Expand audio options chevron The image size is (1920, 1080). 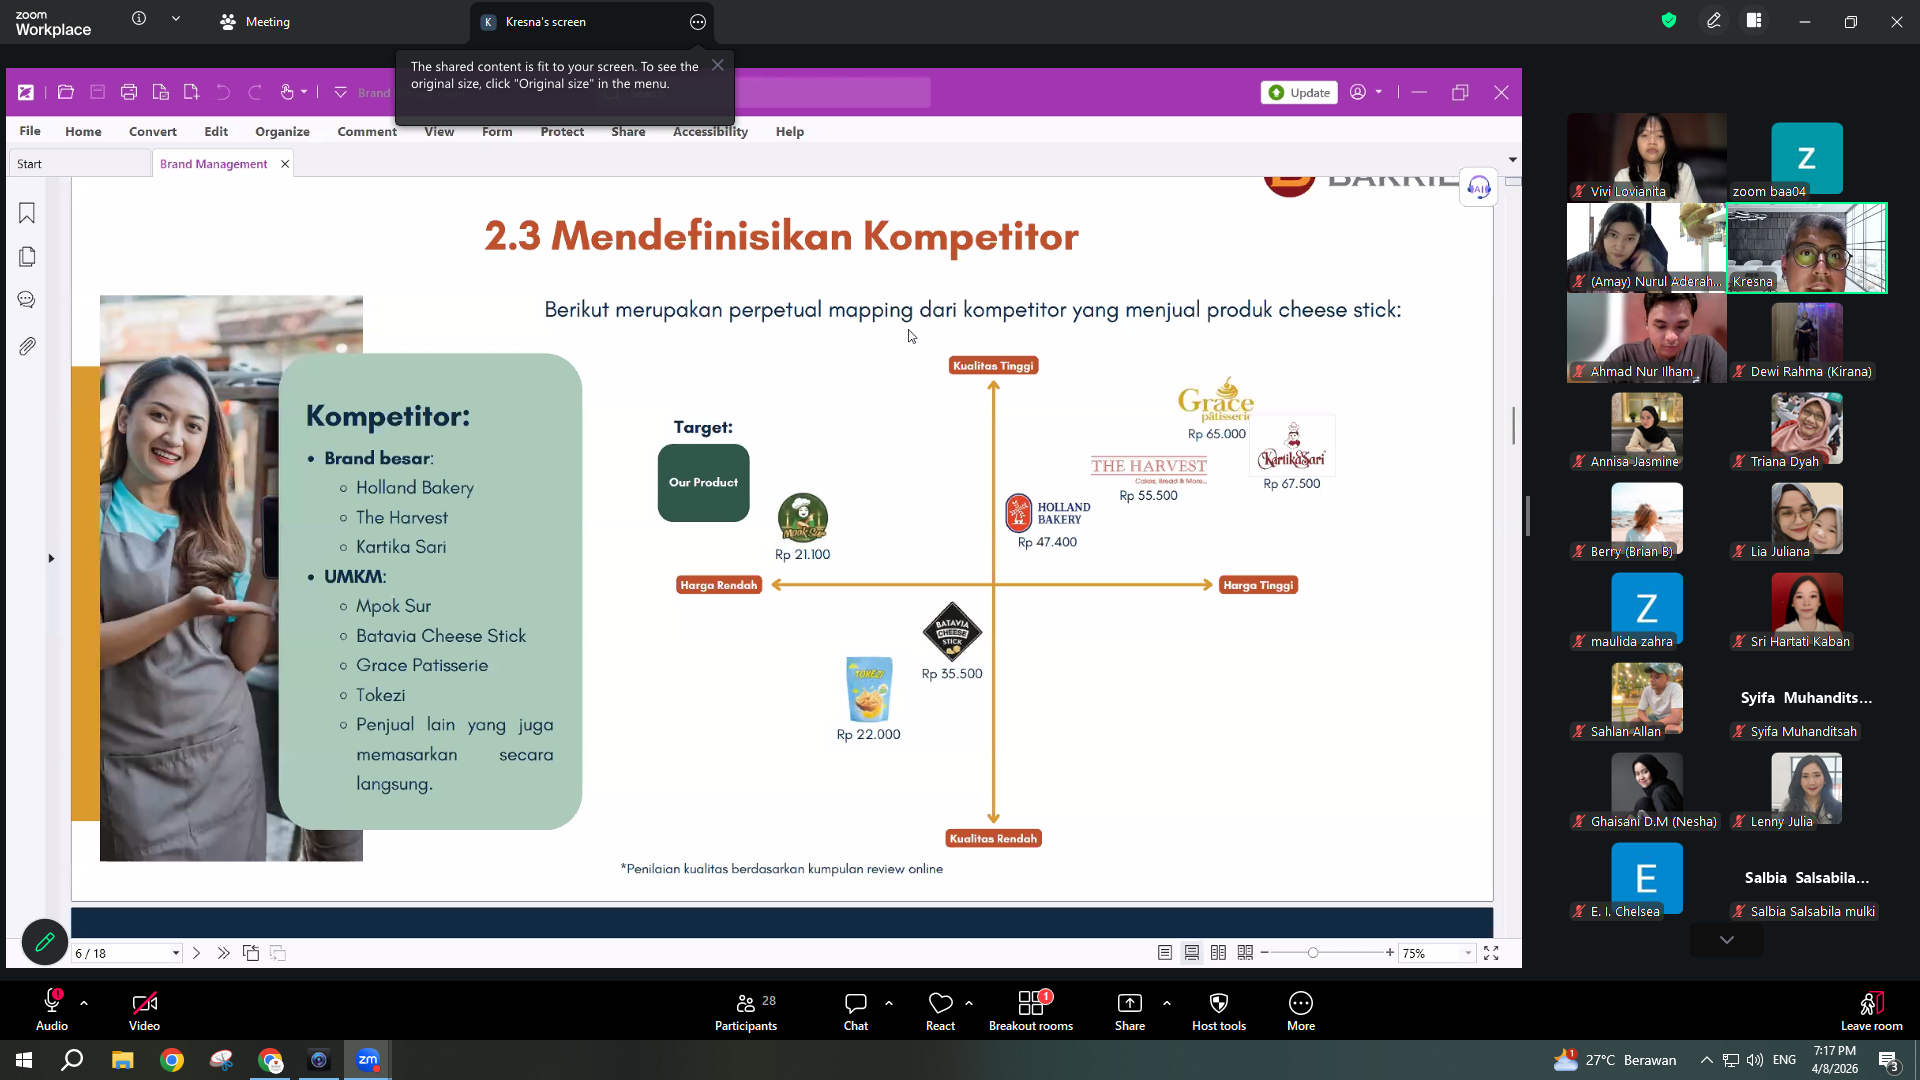click(x=84, y=1002)
